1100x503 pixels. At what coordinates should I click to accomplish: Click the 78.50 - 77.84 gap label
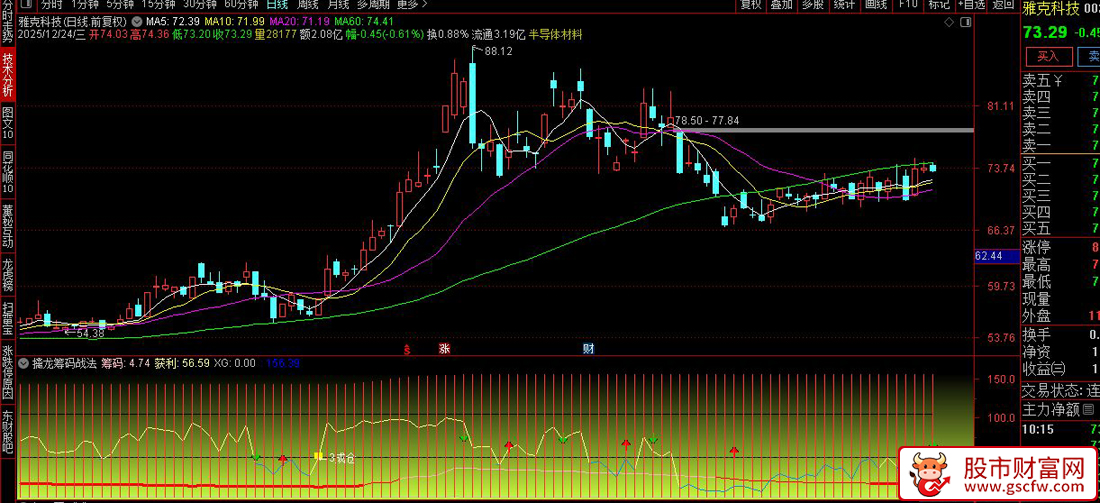pos(706,120)
